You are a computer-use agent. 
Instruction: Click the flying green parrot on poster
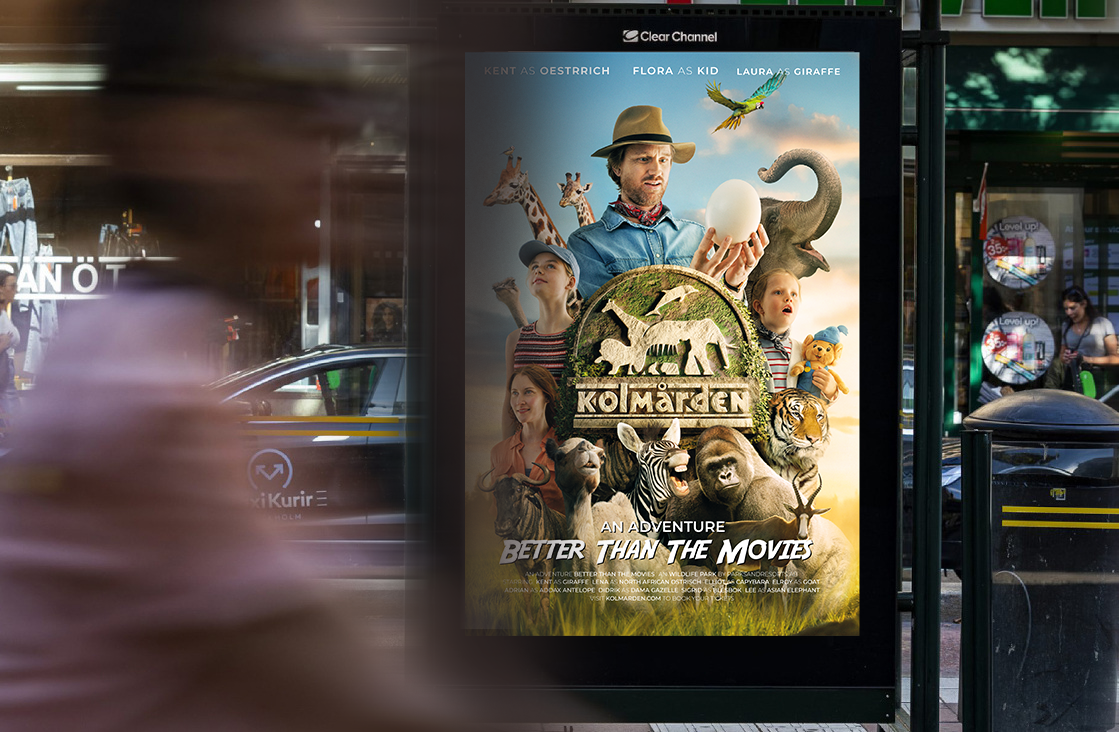744,102
